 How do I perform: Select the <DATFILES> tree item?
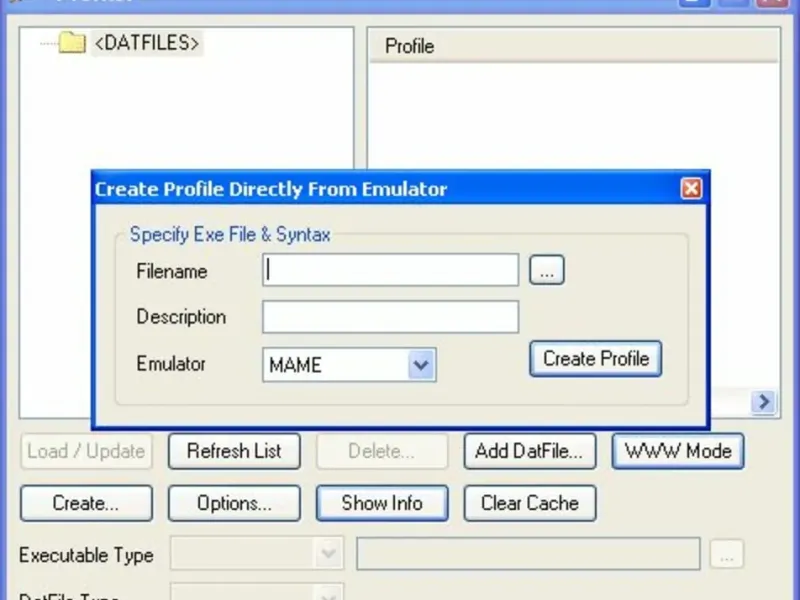coord(147,43)
